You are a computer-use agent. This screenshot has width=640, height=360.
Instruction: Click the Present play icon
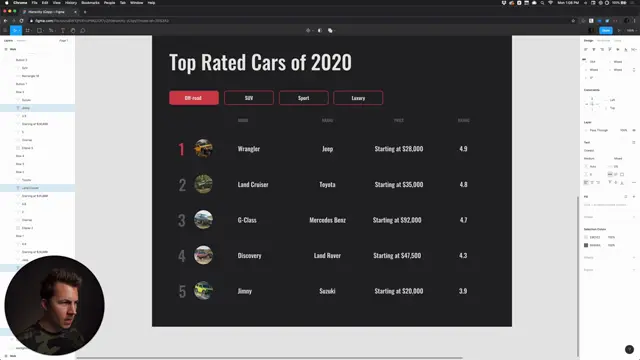pos(619,31)
